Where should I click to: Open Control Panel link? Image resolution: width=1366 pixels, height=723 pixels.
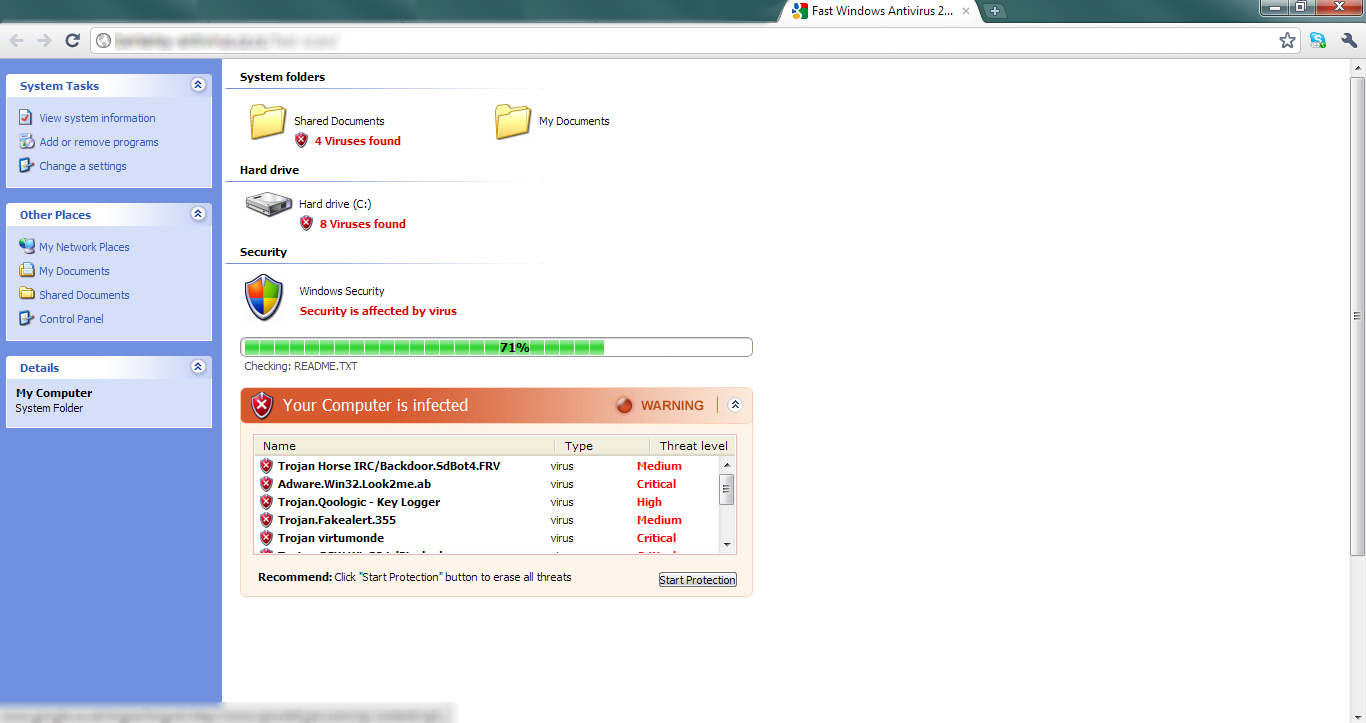point(71,319)
